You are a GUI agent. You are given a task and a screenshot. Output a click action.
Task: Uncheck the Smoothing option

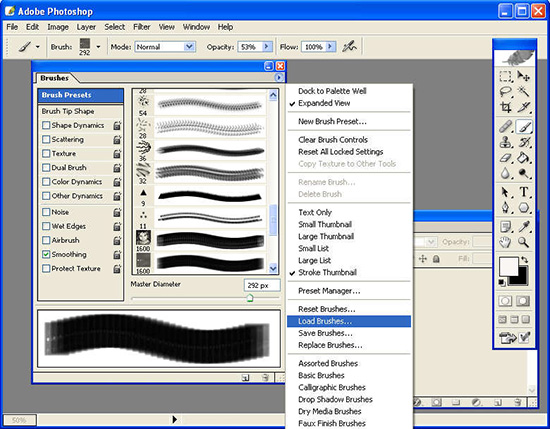pos(46,254)
